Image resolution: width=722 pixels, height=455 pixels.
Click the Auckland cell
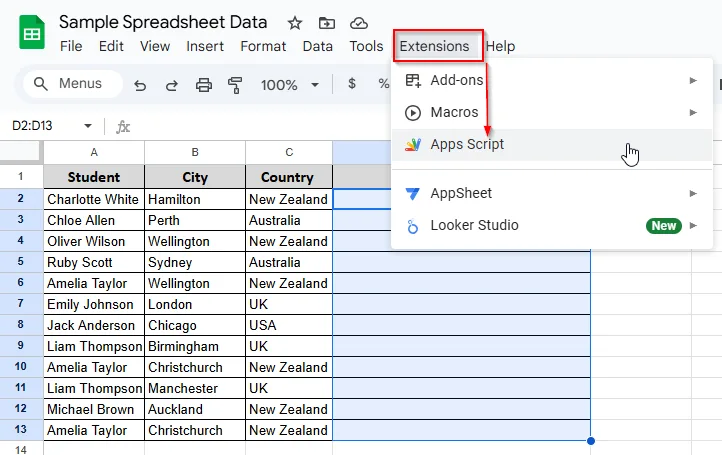pyautogui.click(x=195, y=409)
